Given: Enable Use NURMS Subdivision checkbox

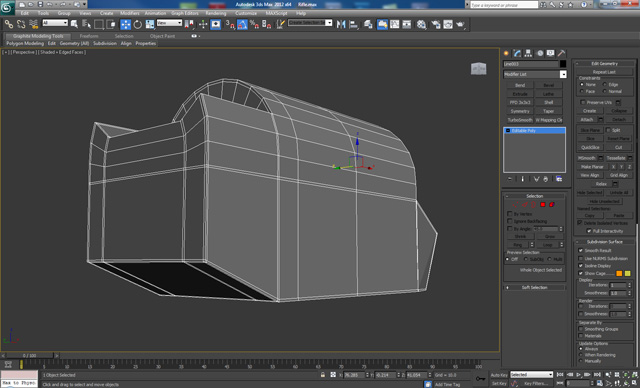Looking at the screenshot, I should pos(580,258).
